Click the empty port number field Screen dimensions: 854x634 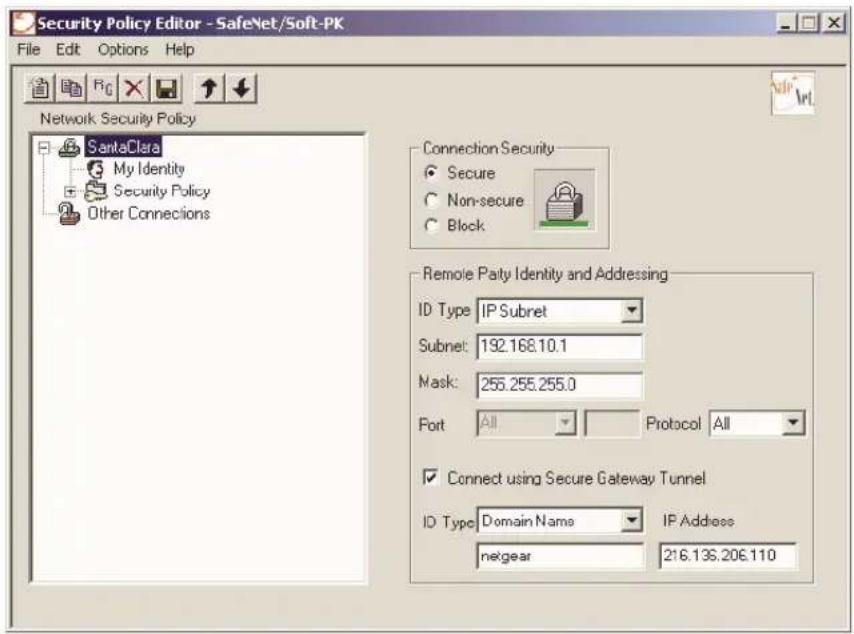612,423
